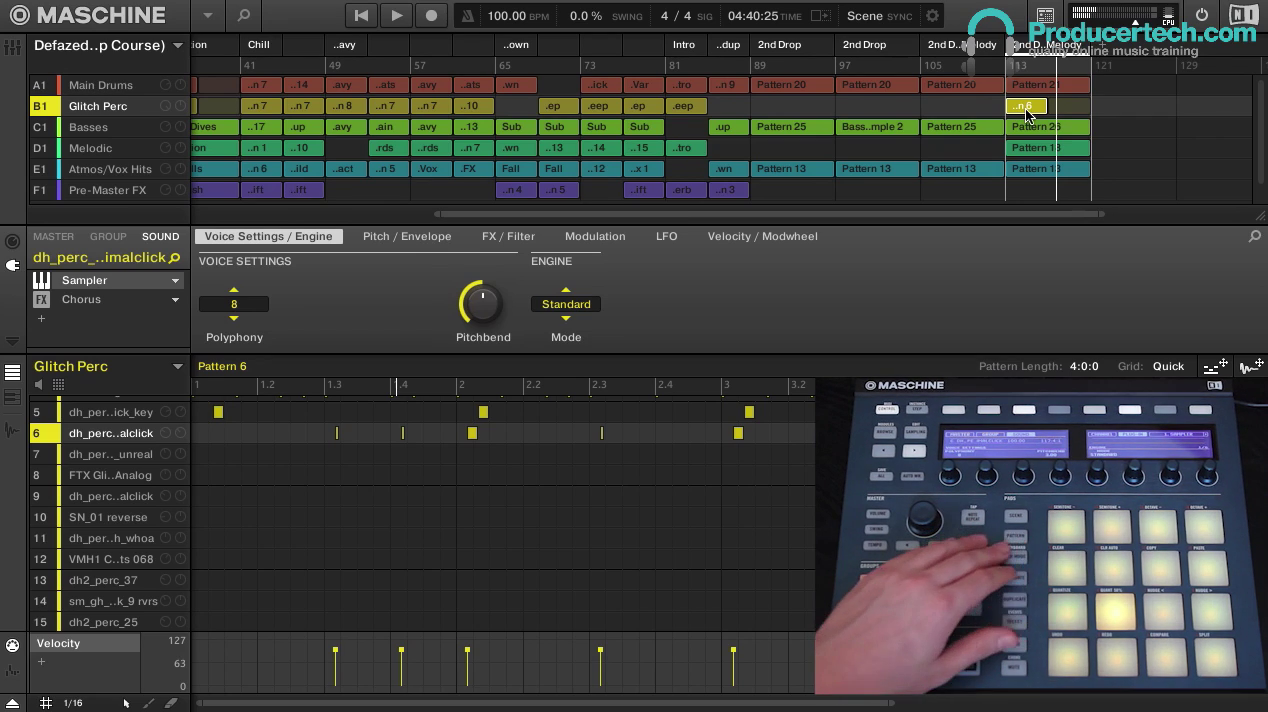This screenshot has width=1268, height=712.
Task: Solo the Pre-Master FX group
Action: pyautogui.click(x=180, y=190)
